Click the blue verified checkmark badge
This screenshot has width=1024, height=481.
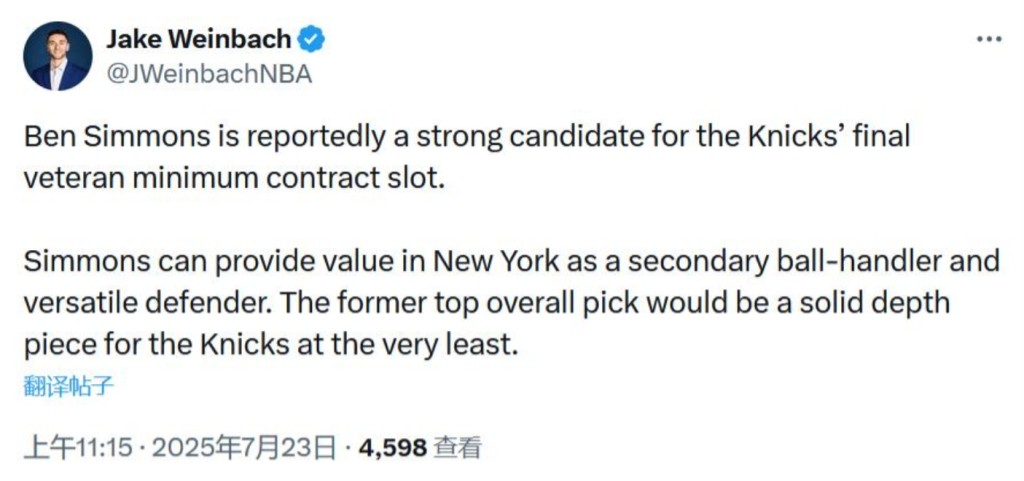click(312, 40)
